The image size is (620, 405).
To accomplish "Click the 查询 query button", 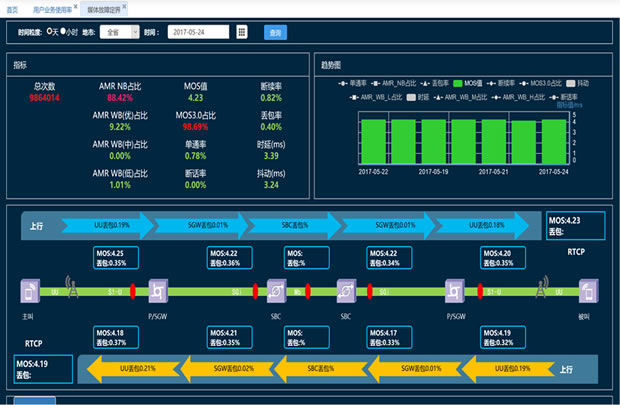I will coord(275,32).
